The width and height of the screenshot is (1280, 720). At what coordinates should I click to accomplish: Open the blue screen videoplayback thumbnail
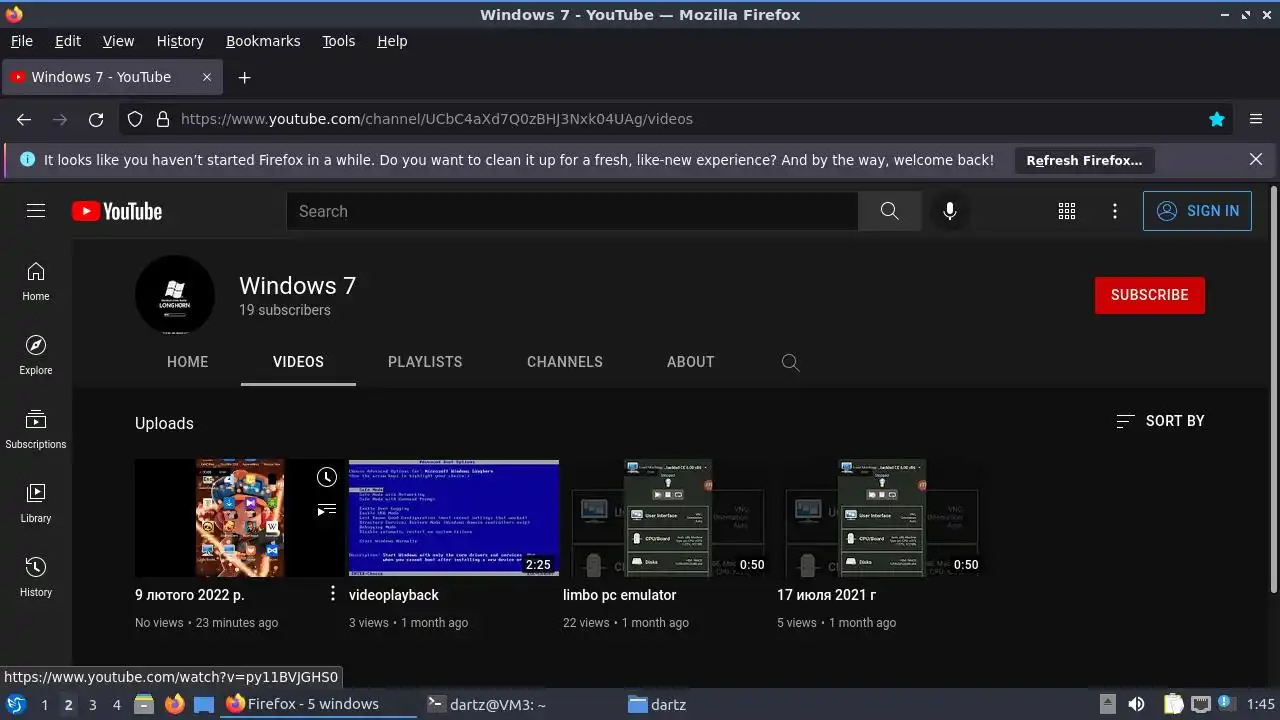click(454, 518)
